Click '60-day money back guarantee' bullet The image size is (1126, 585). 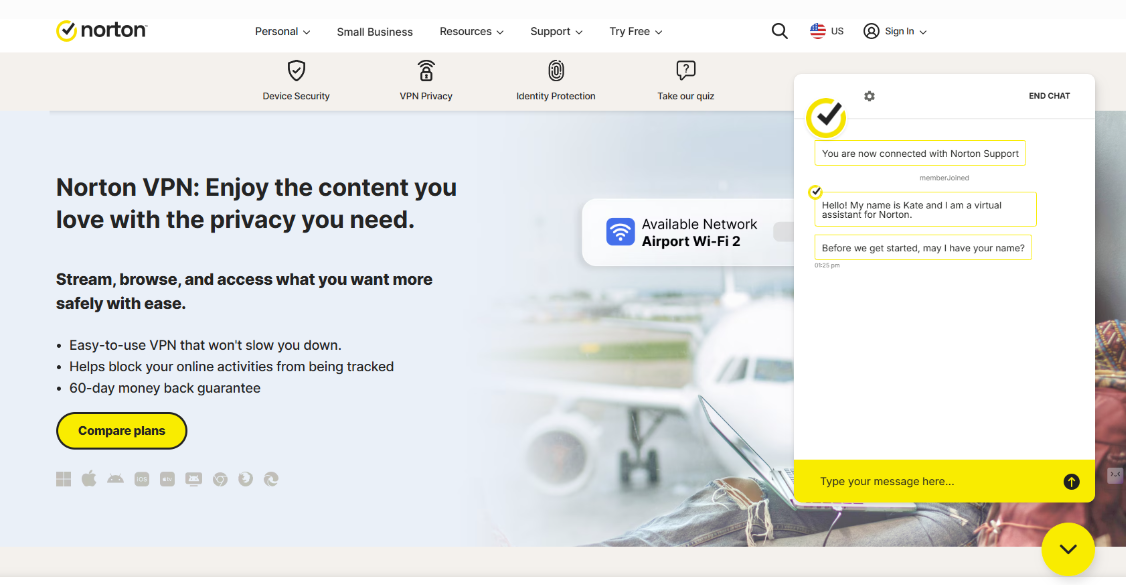point(164,388)
